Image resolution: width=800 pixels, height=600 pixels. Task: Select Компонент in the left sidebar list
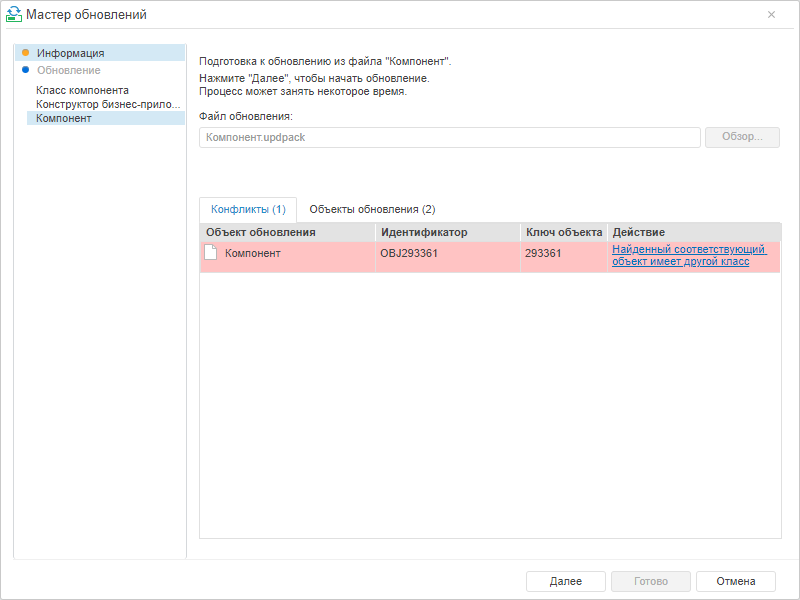64,118
